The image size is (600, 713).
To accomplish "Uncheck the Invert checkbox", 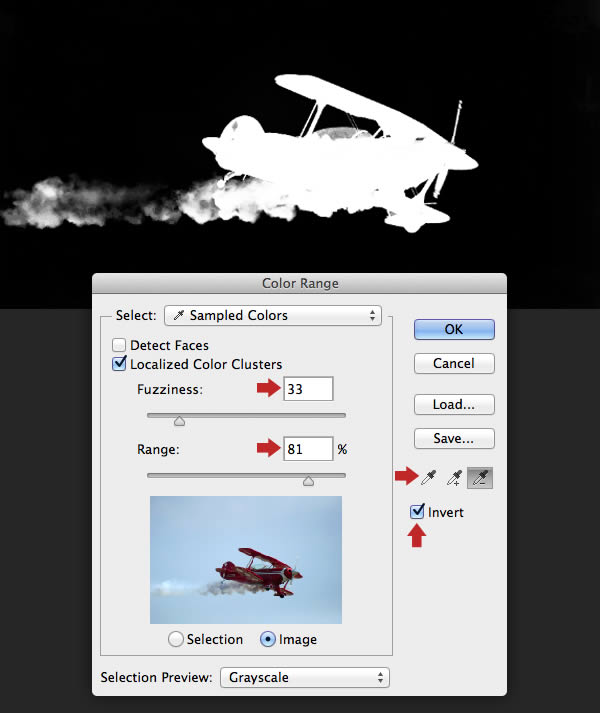I will [417, 512].
